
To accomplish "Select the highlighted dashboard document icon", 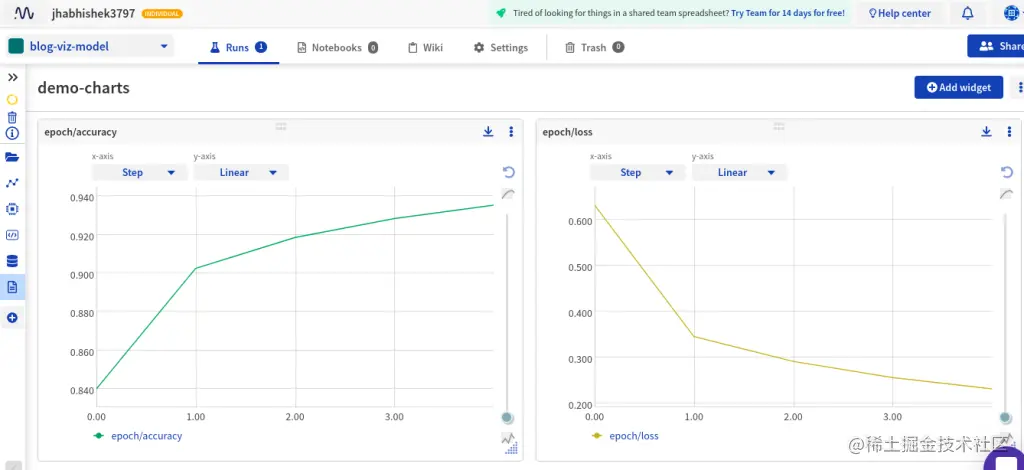I will click(12, 287).
